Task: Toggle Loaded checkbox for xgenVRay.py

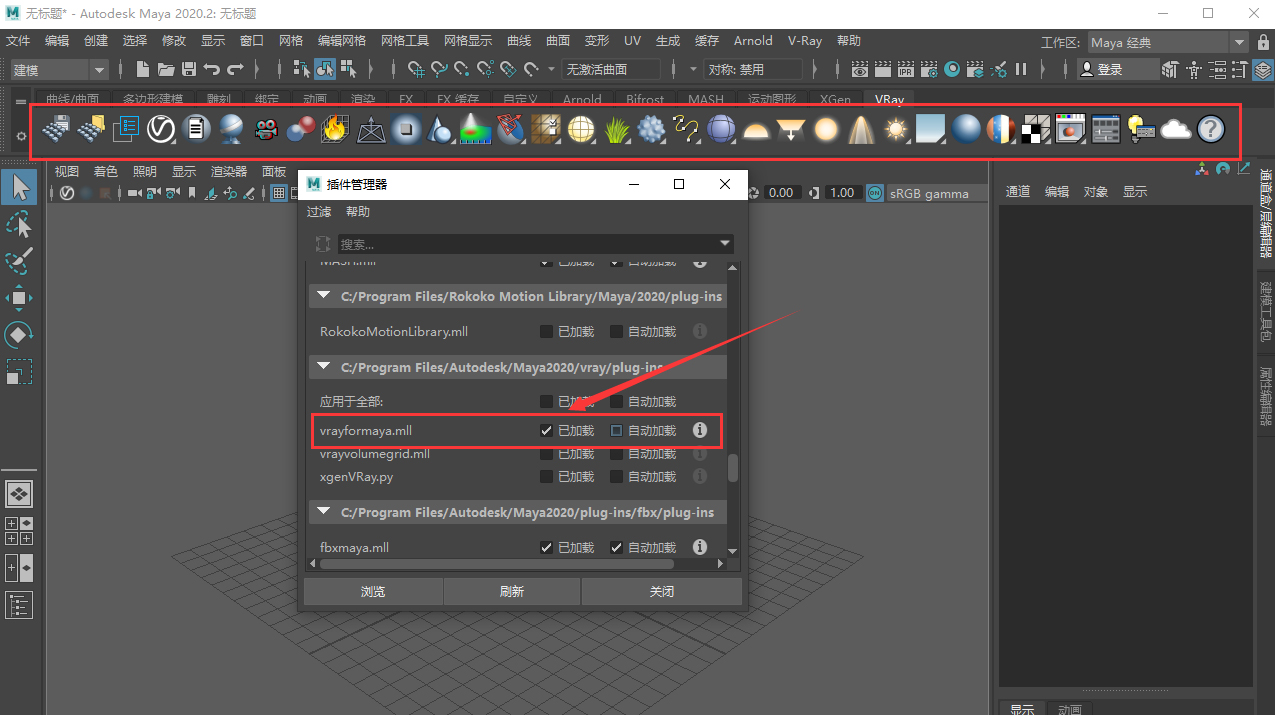Action: pyautogui.click(x=546, y=476)
